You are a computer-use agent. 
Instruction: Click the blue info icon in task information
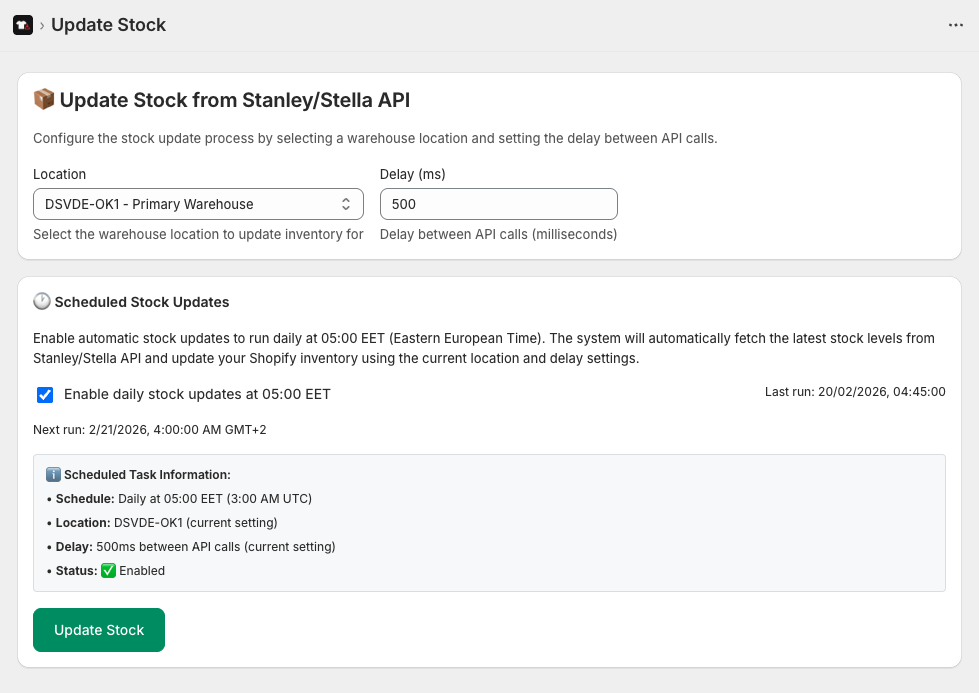tap(53, 475)
